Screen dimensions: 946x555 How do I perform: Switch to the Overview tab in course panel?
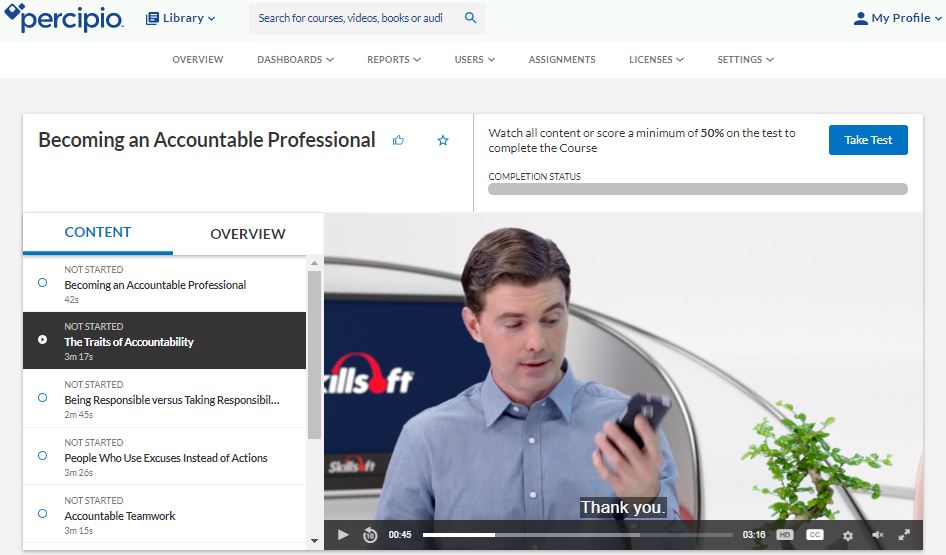(x=247, y=234)
